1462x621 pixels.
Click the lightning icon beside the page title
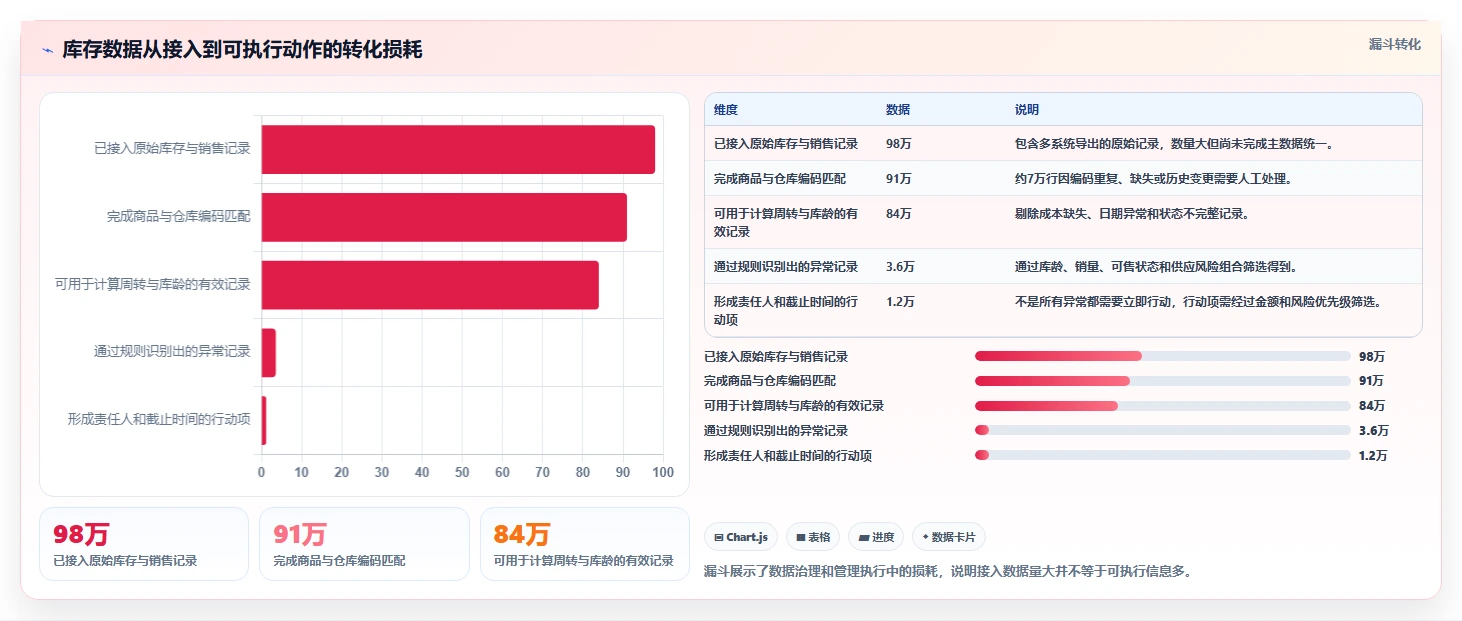[47, 50]
